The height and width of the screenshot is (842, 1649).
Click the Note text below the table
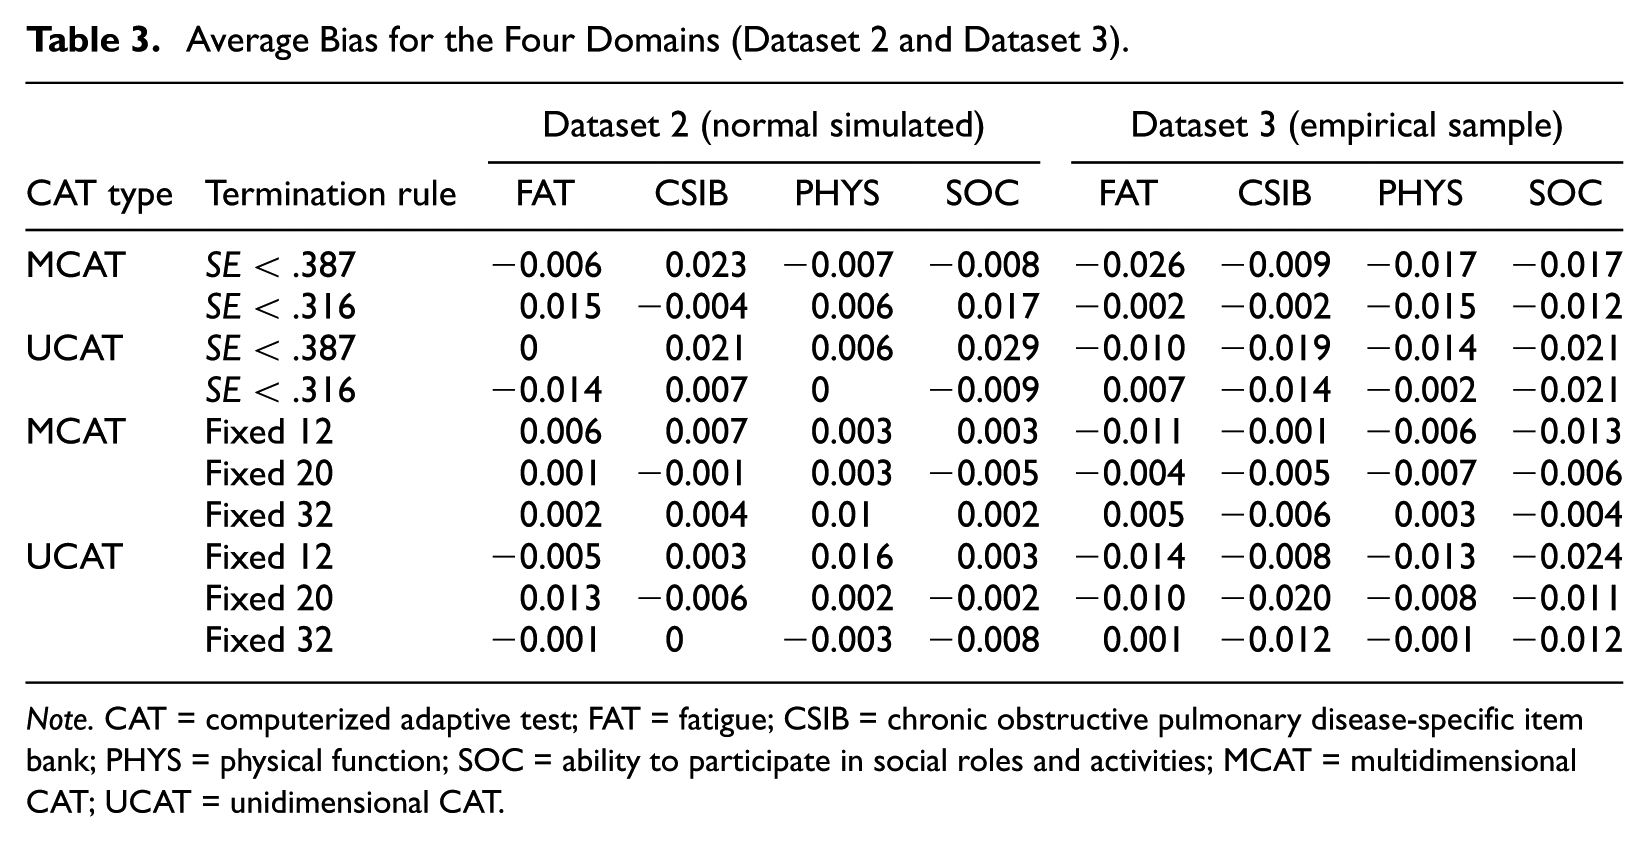tap(805, 761)
